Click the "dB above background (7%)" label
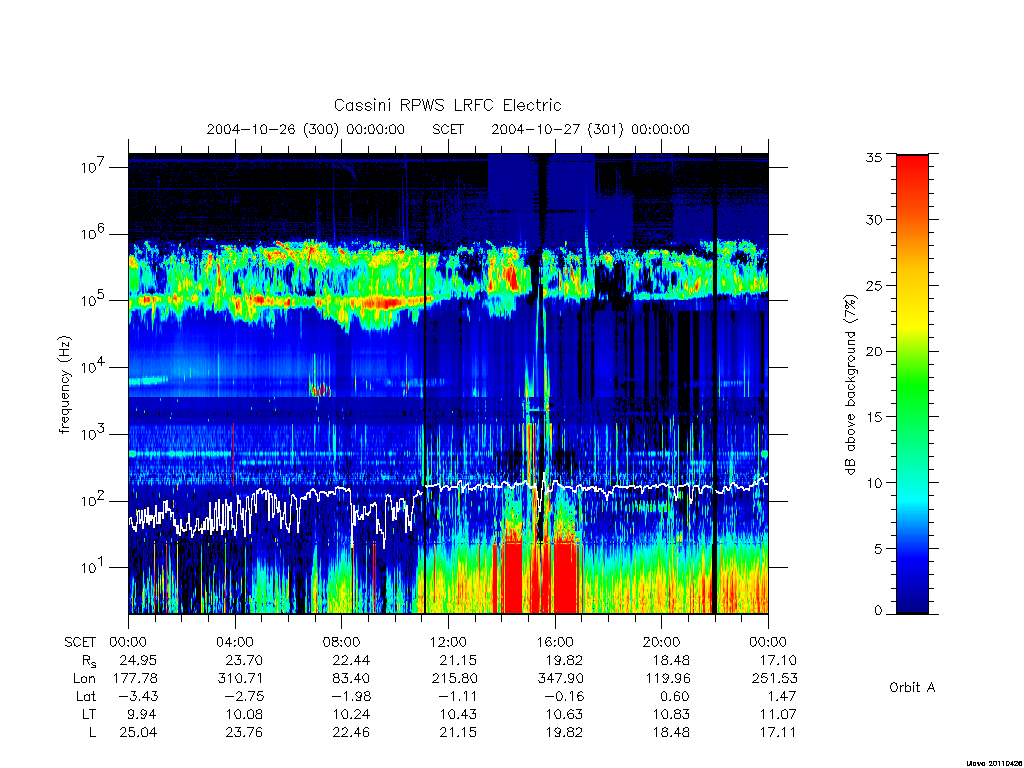The width and height of the screenshot is (1024, 768). tap(850, 385)
